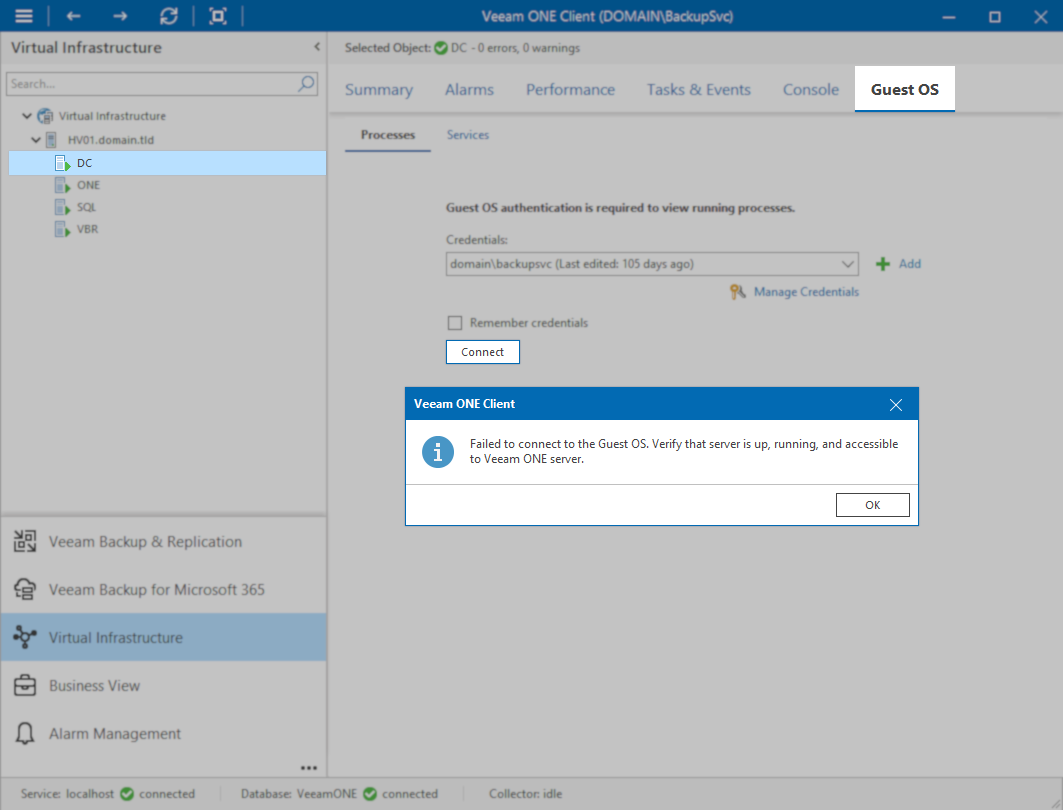Open Veeam Backup for Microsoft 365 view
Screen dimensions: 1063x810
point(163,589)
